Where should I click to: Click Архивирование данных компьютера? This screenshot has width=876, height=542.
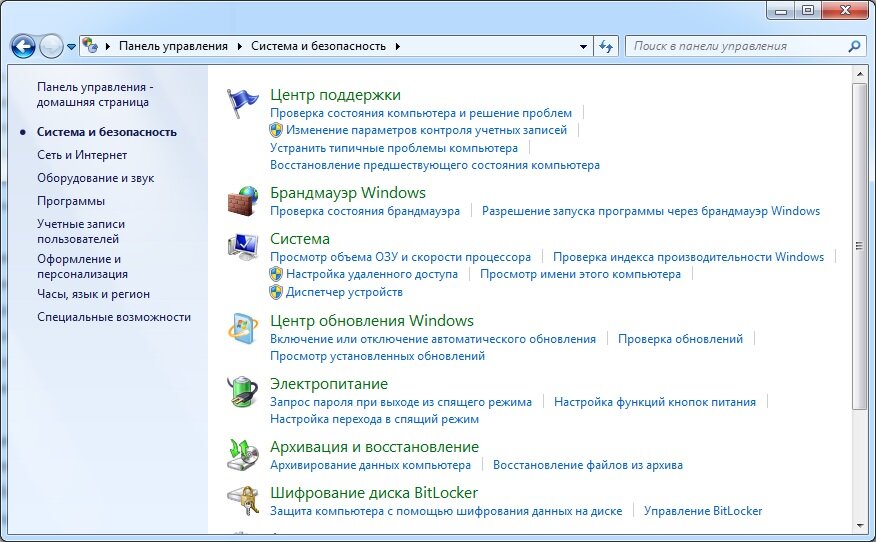(370, 465)
